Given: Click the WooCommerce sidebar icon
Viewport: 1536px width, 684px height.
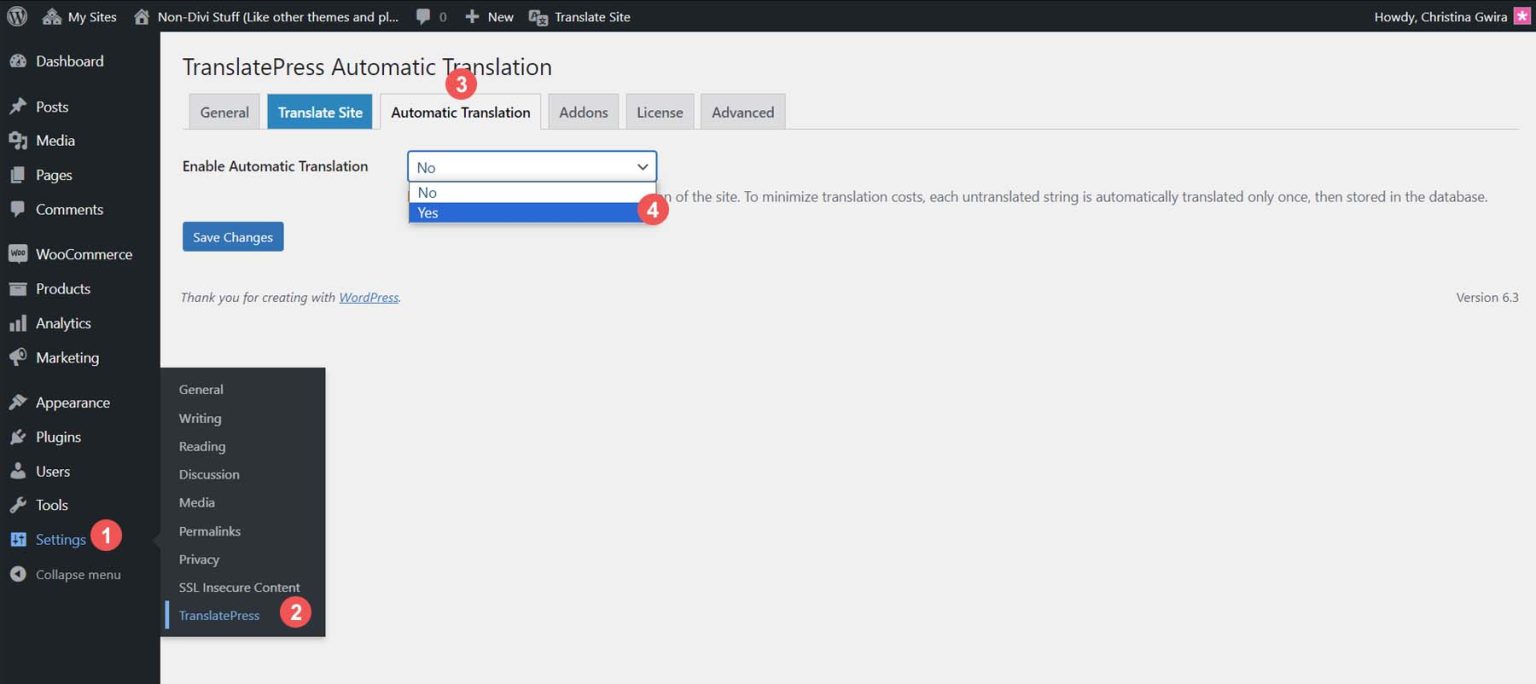Looking at the screenshot, I should 20,254.
